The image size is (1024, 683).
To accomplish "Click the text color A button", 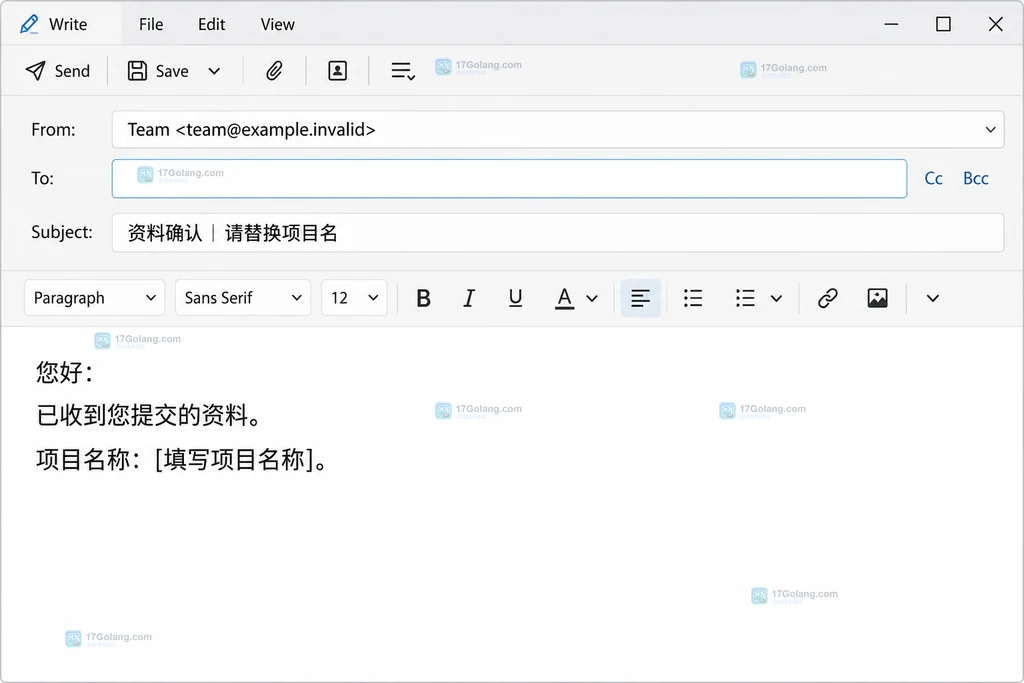I will coord(564,298).
